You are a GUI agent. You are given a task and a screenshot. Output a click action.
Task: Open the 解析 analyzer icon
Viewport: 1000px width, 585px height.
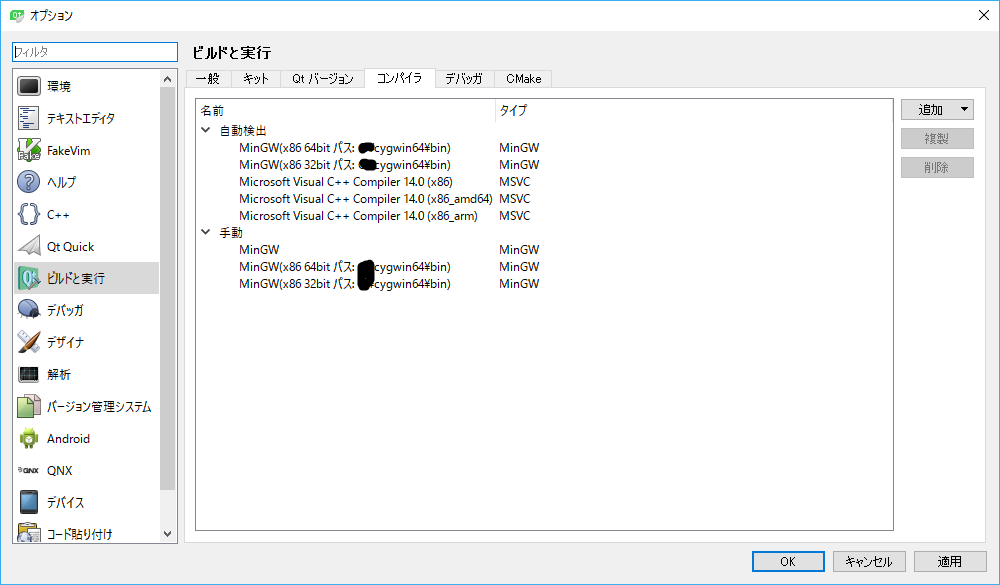coord(29,374)
